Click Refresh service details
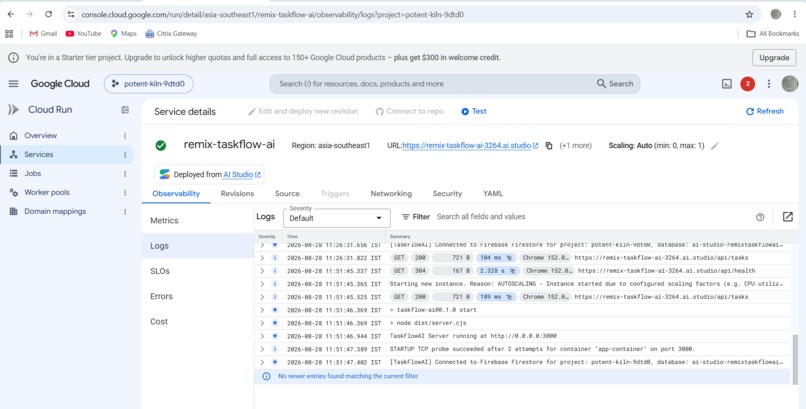The image size is (806, 409). tap(764, 111)
